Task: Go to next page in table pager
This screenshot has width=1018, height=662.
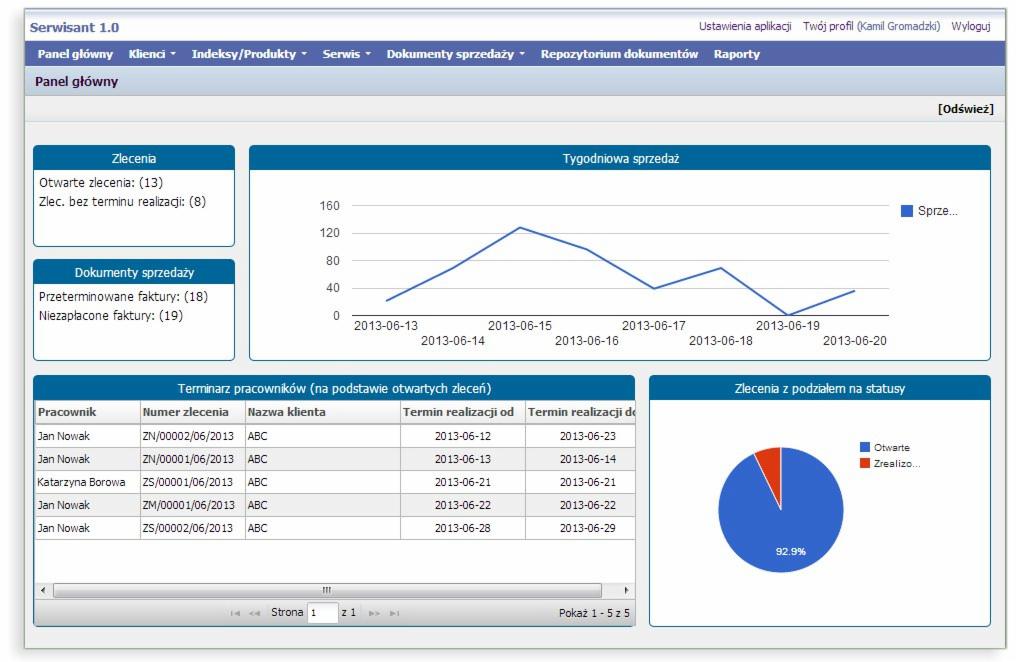Action: coord(375,613)
